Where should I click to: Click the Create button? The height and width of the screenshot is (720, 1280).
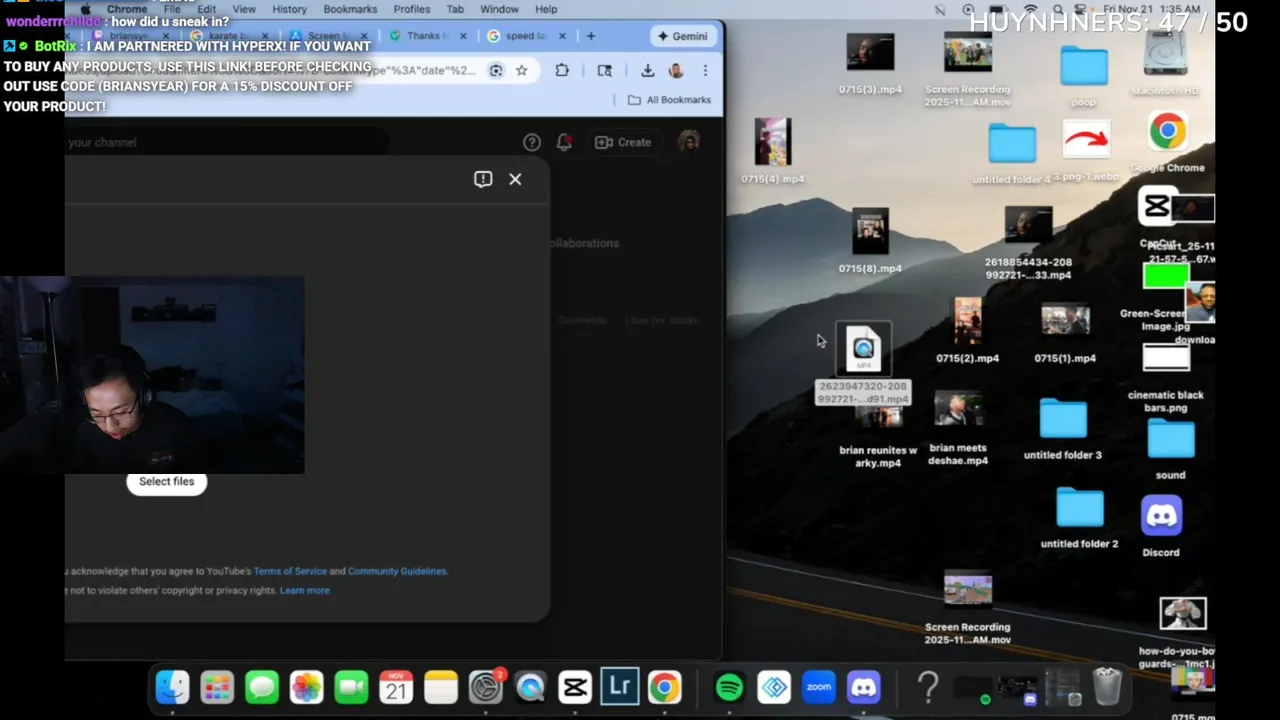623,142
